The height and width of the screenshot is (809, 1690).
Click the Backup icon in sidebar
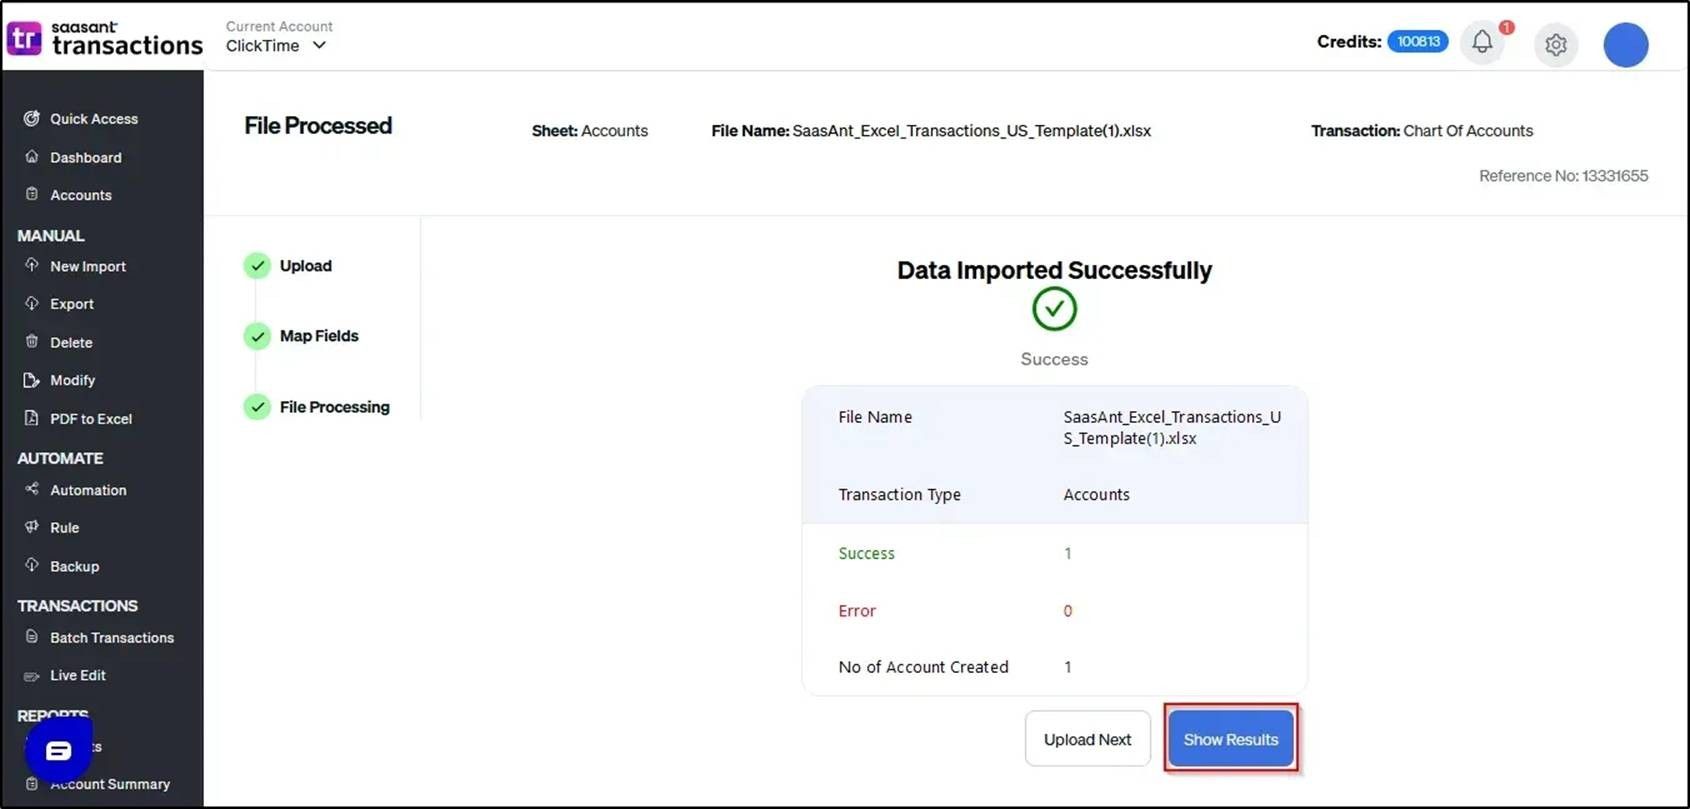click(32, 565)
